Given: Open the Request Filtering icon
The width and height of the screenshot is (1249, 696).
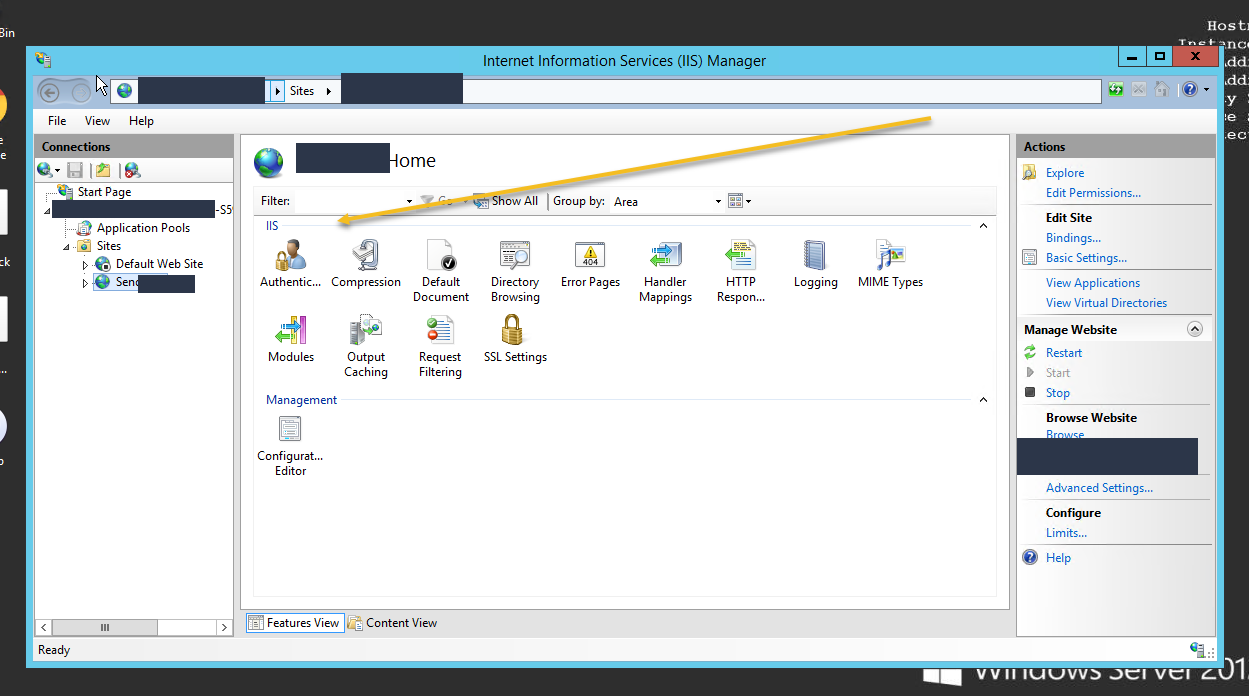Looking at the screenshot, I should point(440,331).
